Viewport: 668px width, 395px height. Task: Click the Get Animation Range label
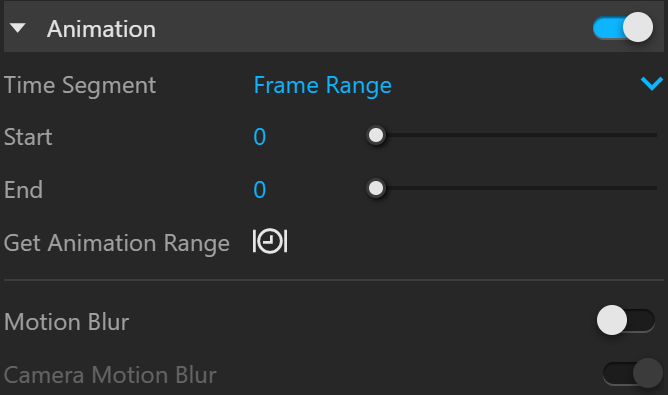tap(117, 243)
